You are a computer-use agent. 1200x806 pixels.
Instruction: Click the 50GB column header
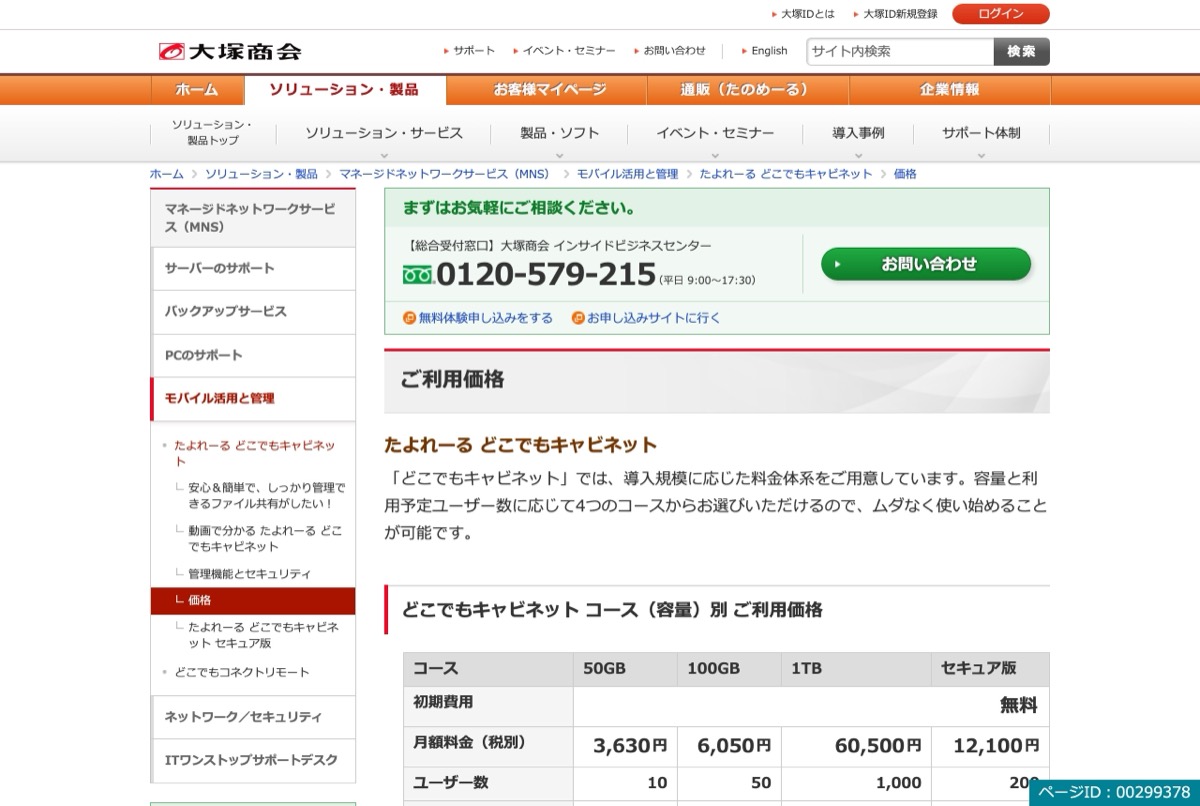tap(625, 669)
